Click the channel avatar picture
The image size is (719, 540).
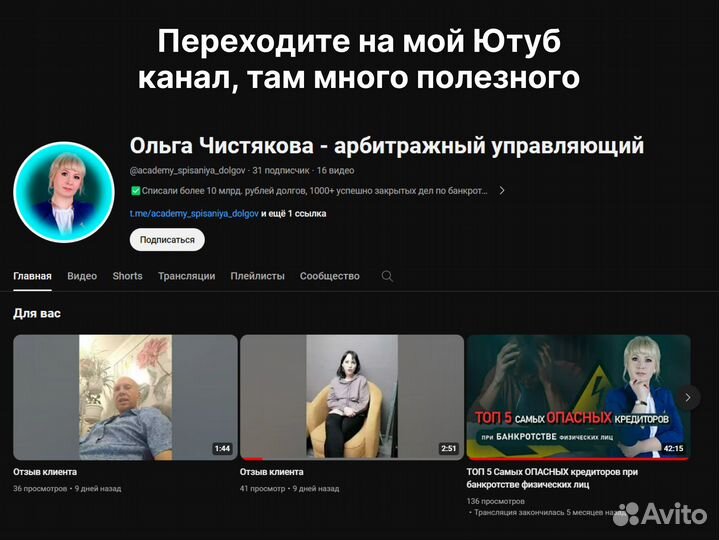[64, 192]
